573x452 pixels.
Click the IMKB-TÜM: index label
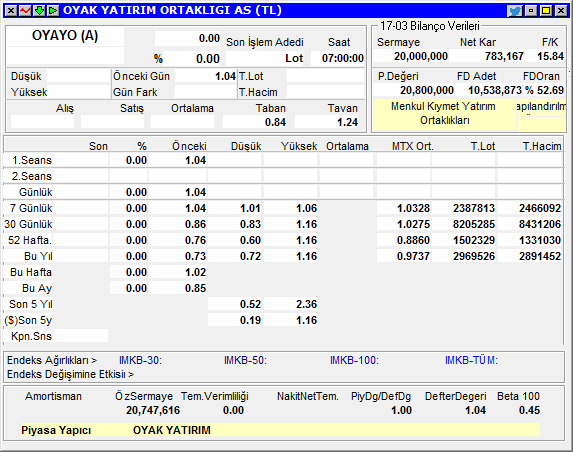pyautogui.click(x=471, y=360)
